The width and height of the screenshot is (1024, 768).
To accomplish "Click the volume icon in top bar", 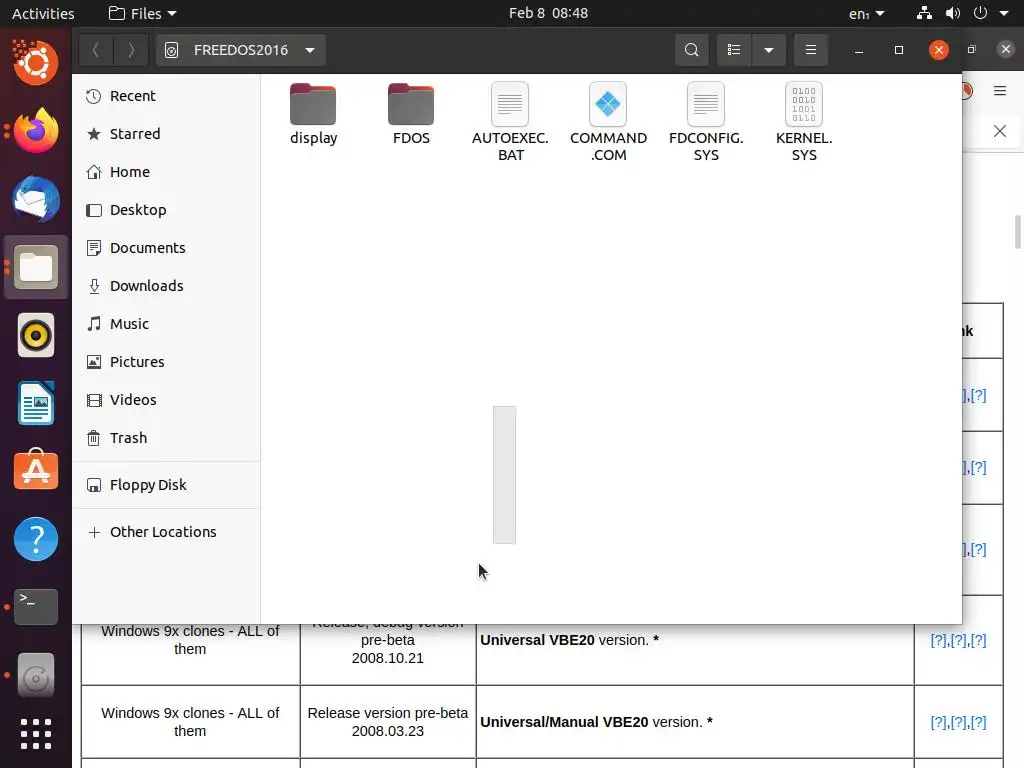I will coord(953,13).
